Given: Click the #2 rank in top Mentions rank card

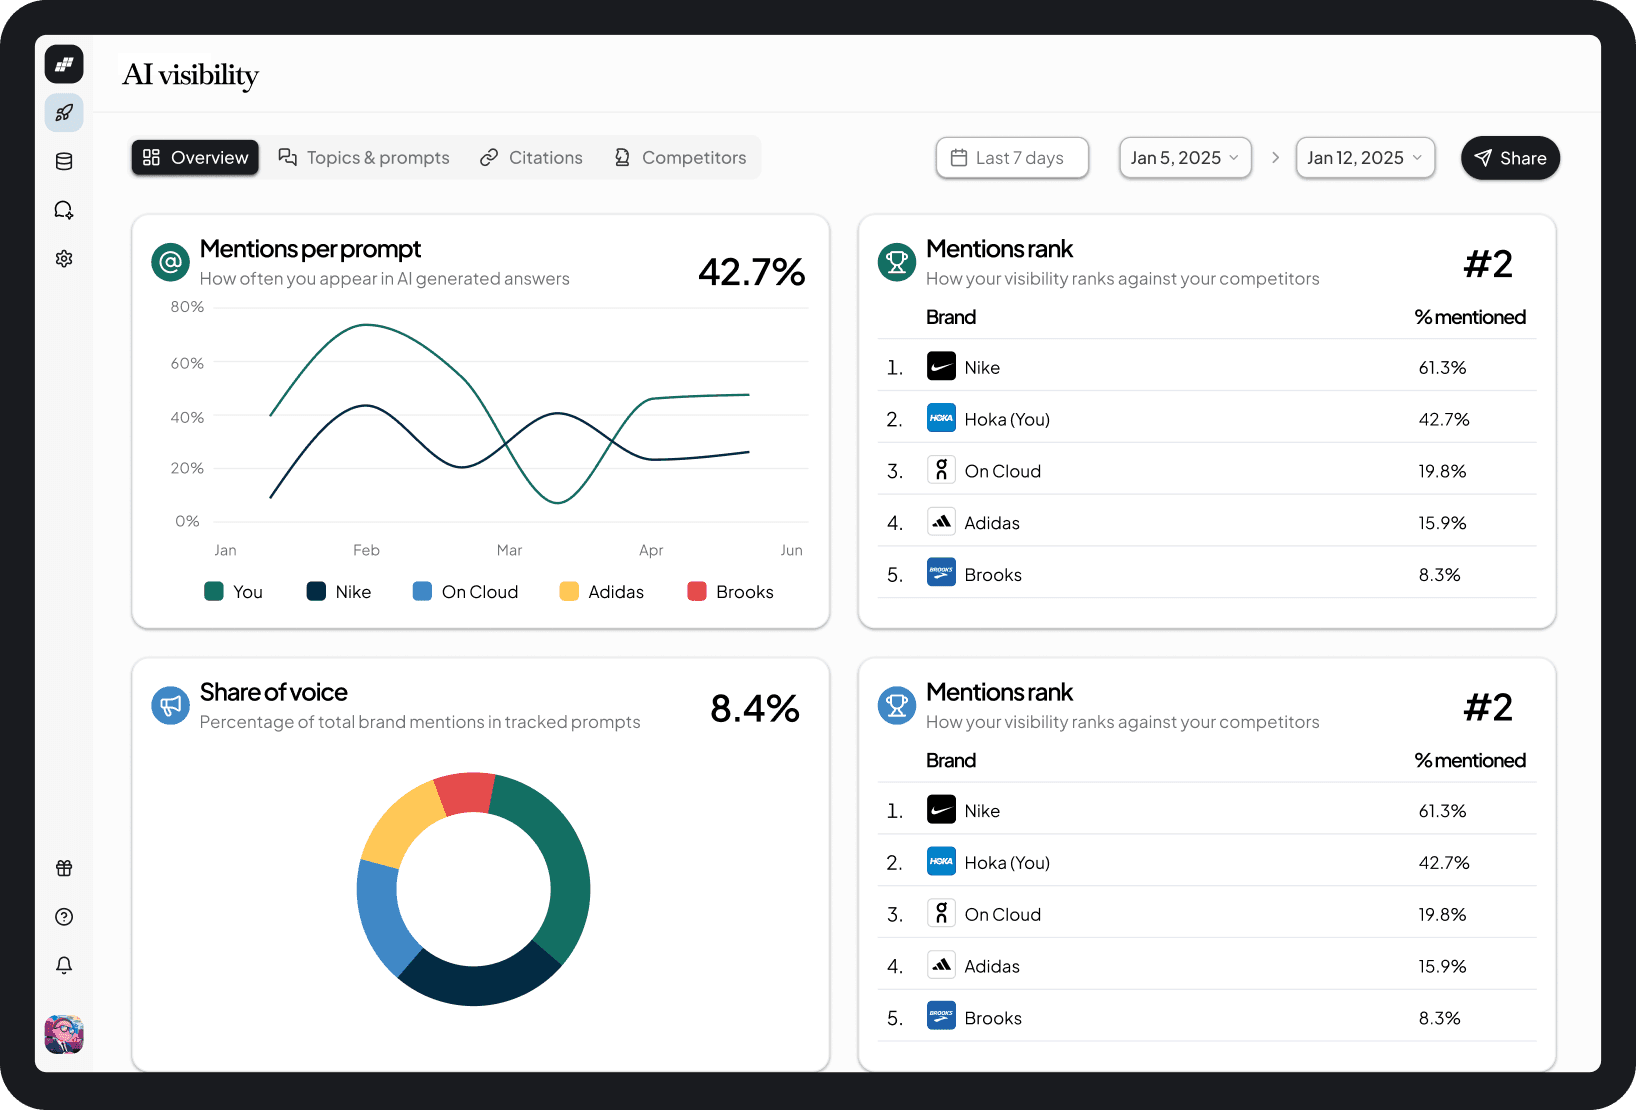Looking at the screenshot, I should click(1488, 264).
